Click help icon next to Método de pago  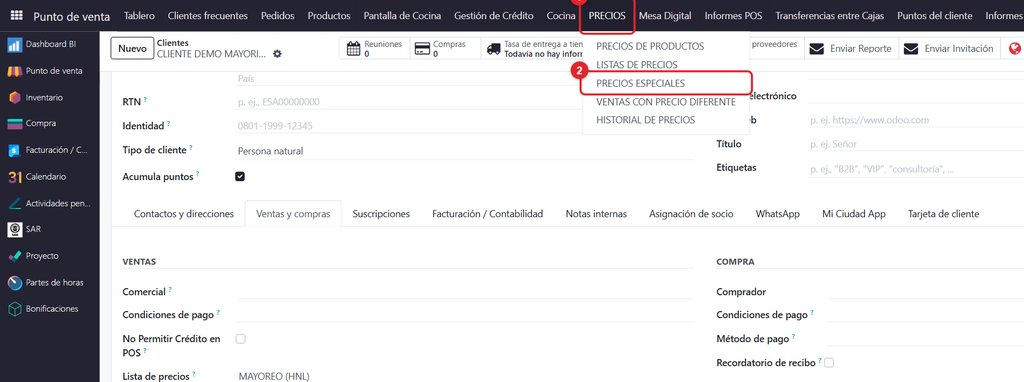point(793,337)
